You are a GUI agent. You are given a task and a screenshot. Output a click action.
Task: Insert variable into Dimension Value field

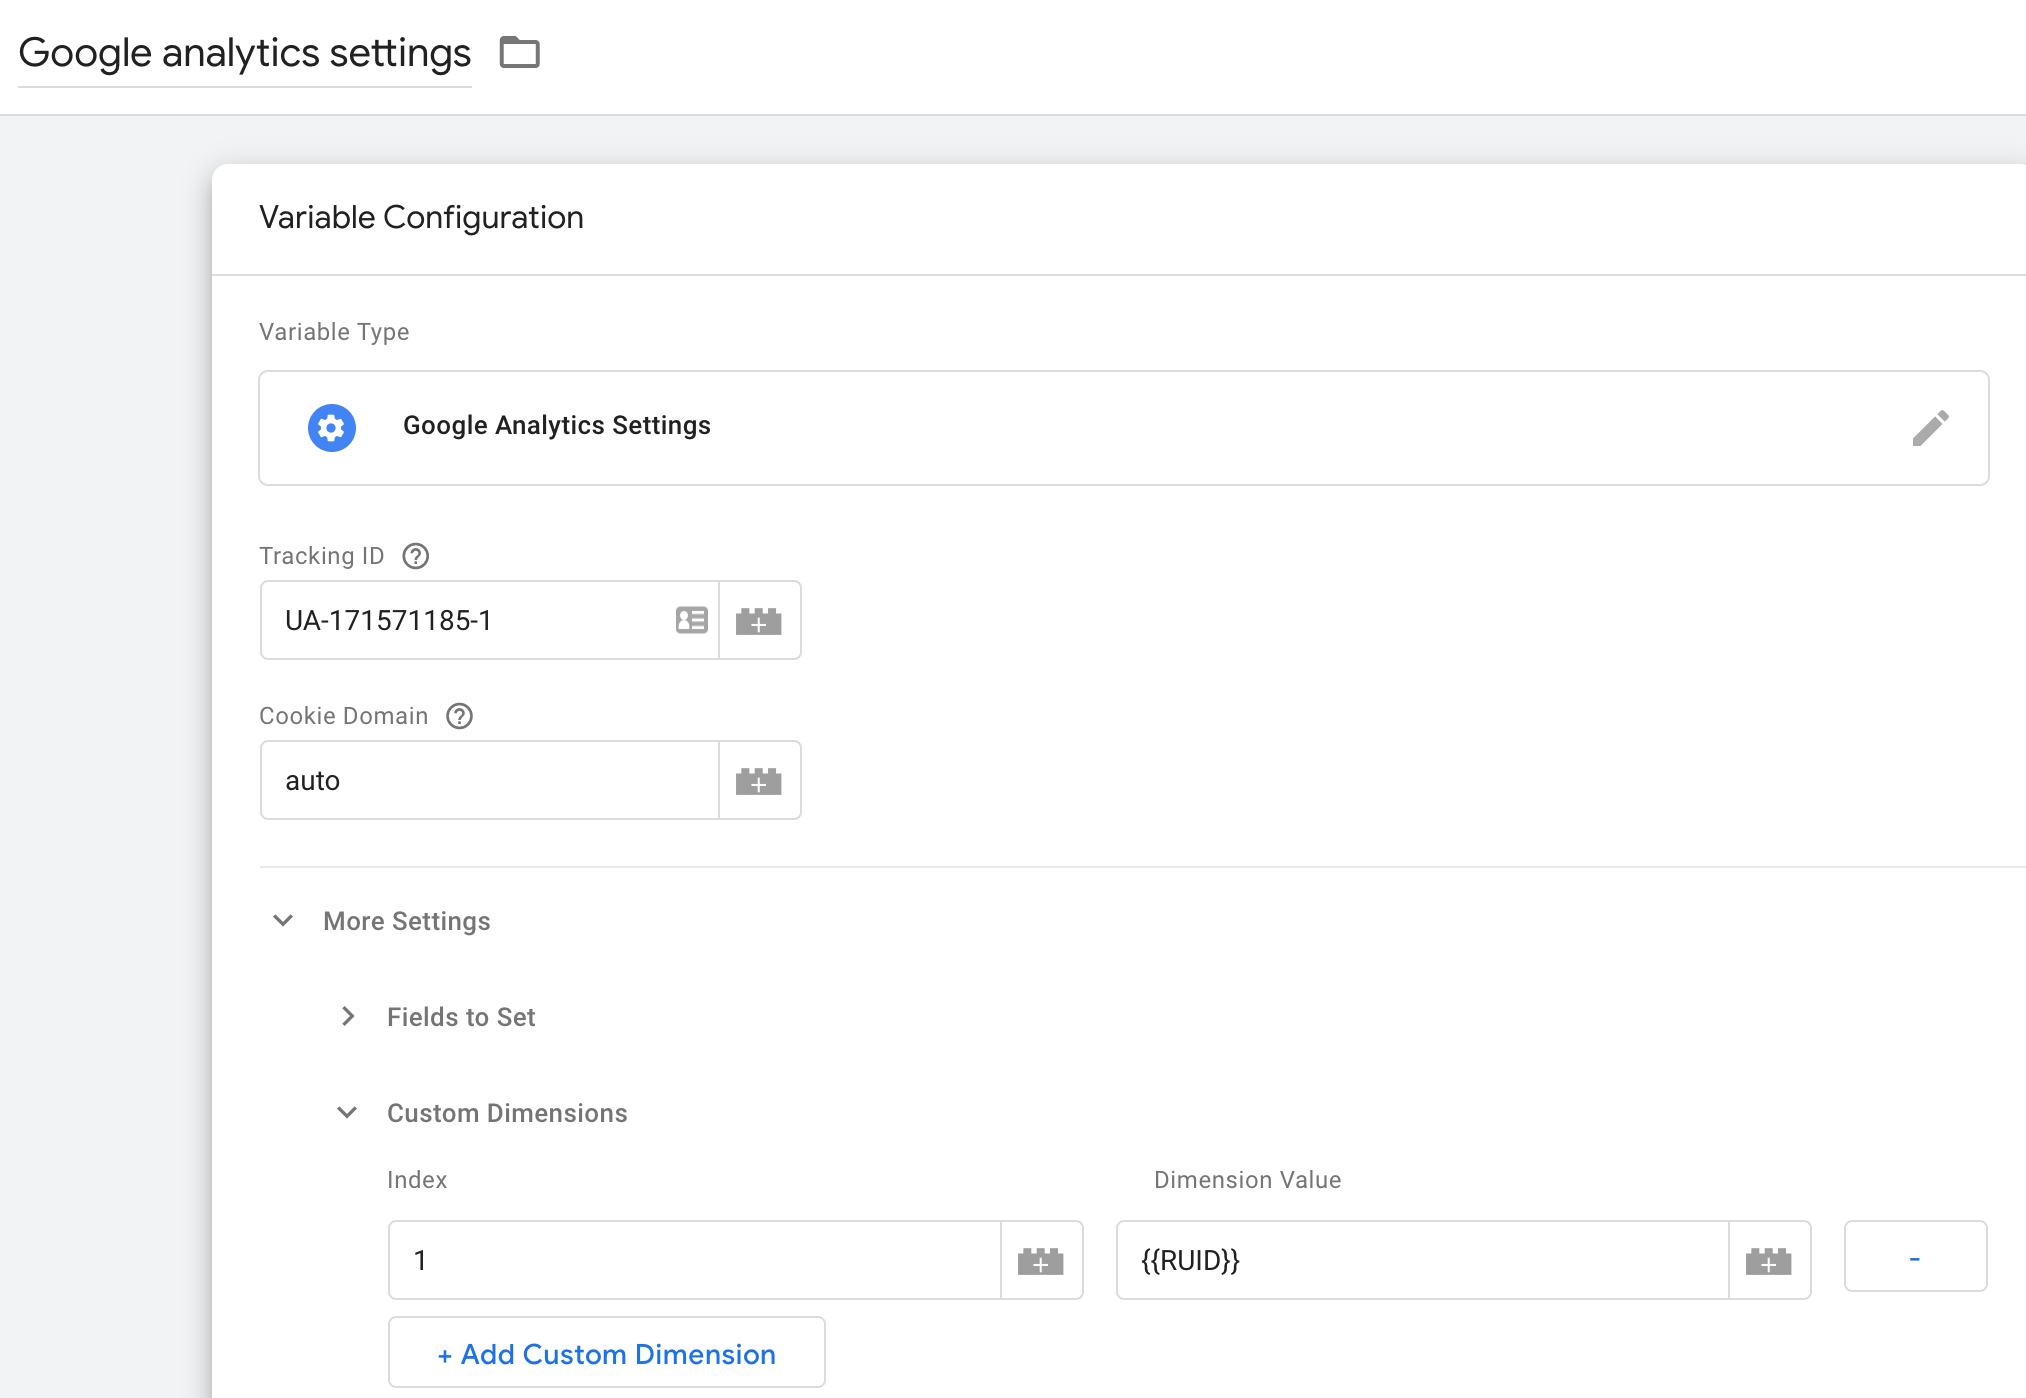pyautogui.click(x=1769, y=1260)
